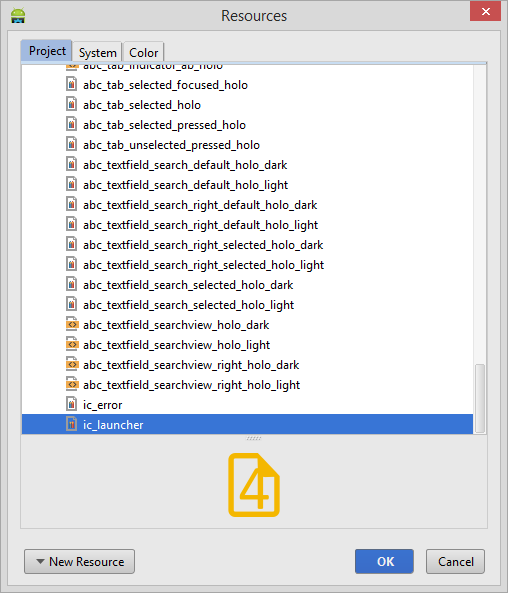This screenshot has height=593, width=508.
Task: Click the XML icon beside abc_textfield_searchview_right_holo_light
Action: pyautogui.click(x=72, y=385)
